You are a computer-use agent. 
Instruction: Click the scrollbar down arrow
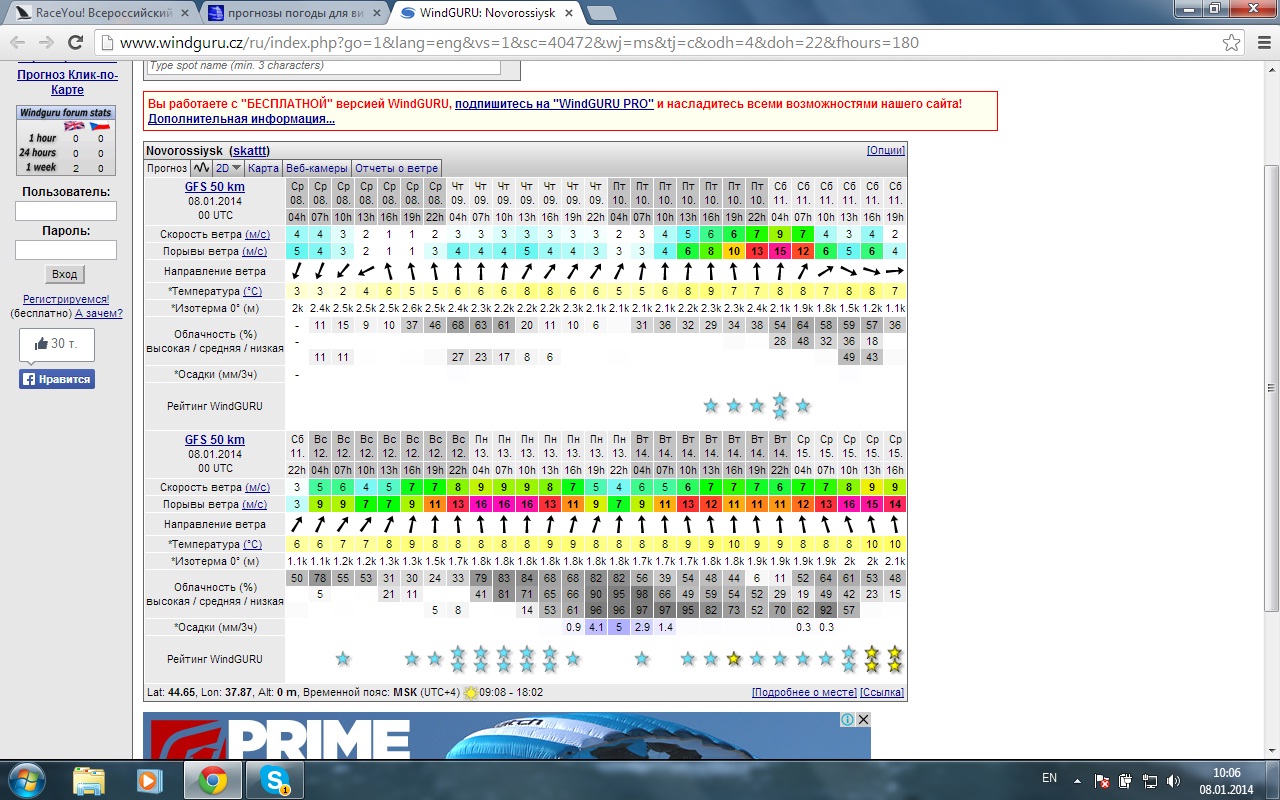(1271, 752)
